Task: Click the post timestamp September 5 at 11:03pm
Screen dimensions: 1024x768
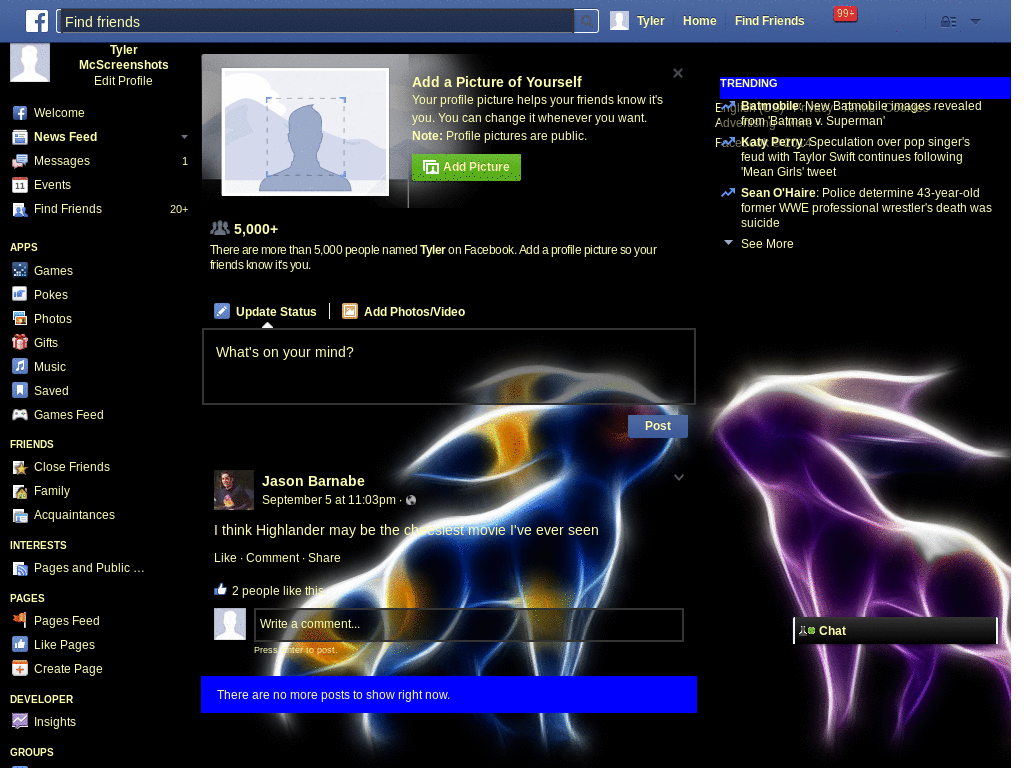Action: click(x=328, y=500)
